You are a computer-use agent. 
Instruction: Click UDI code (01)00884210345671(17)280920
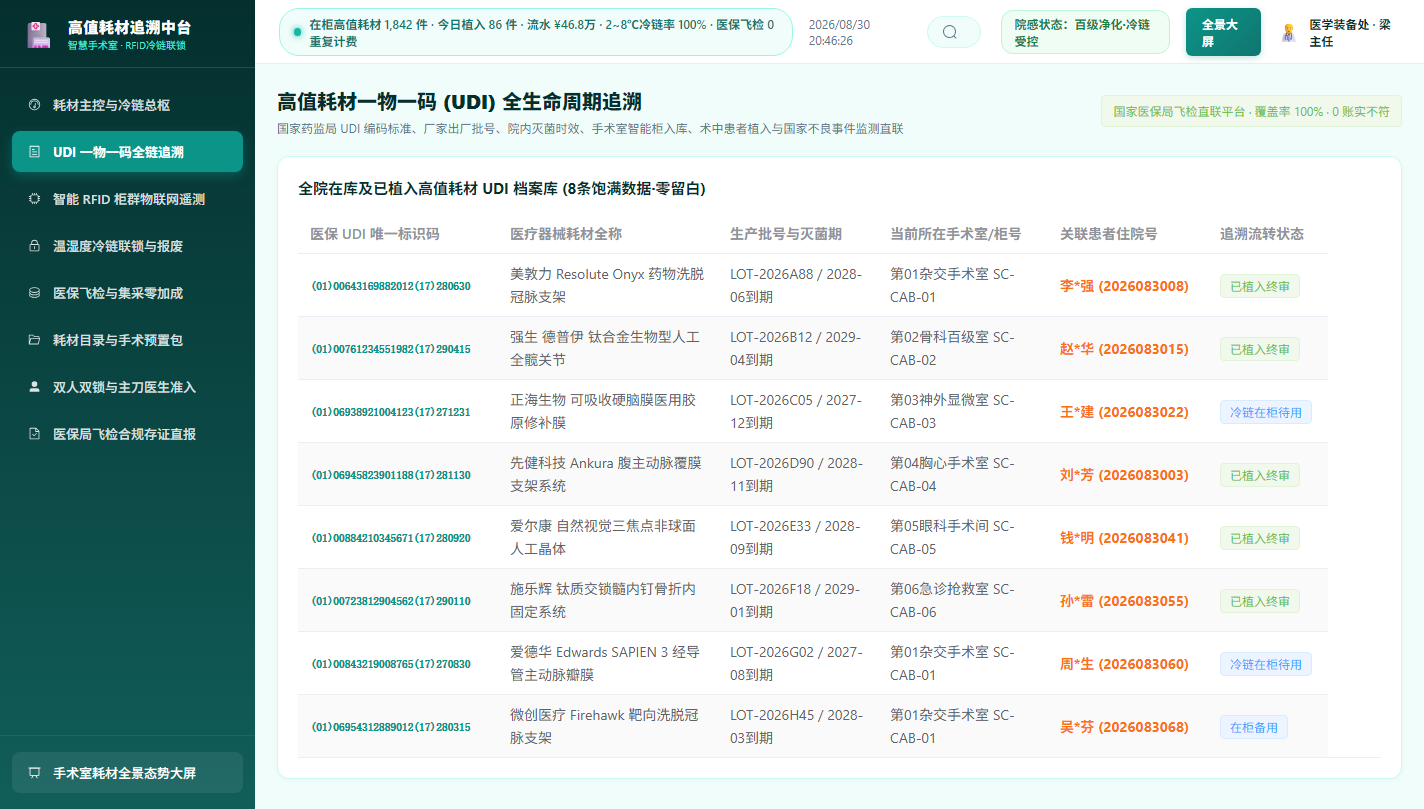click(x=391, y=538)
